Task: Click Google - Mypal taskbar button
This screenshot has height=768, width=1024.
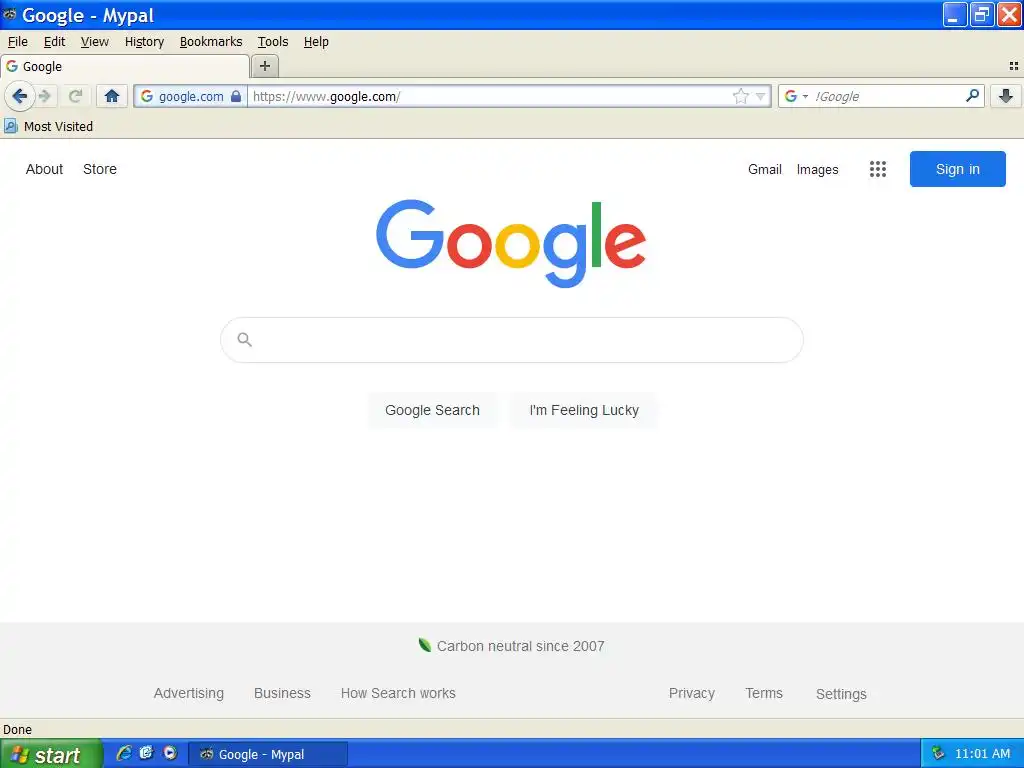Action: pos(268,754)
